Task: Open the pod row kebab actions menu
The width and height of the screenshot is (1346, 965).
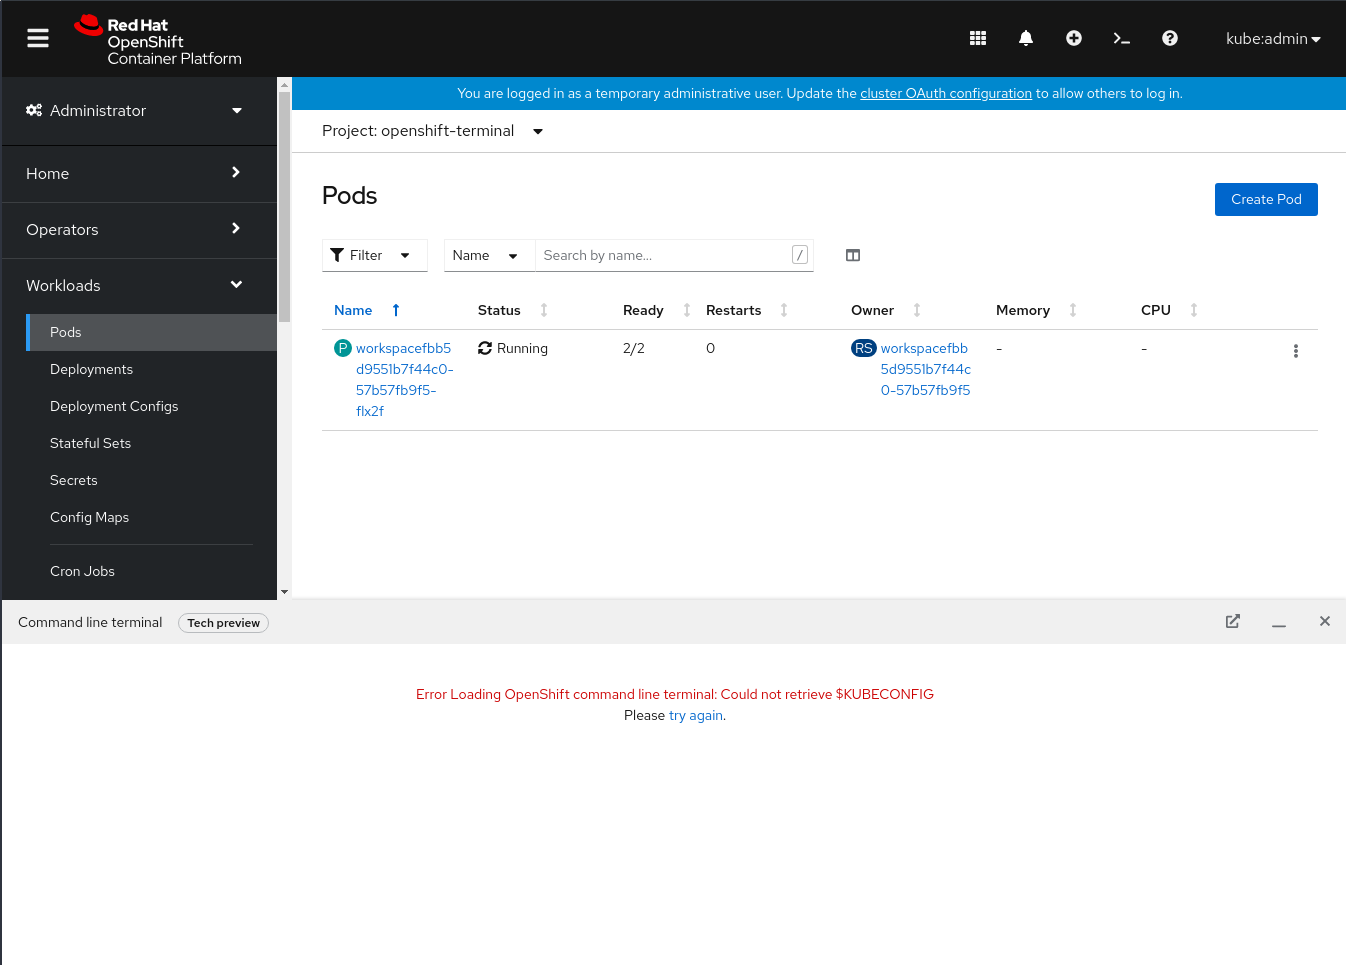Action: pos(1296,351)
